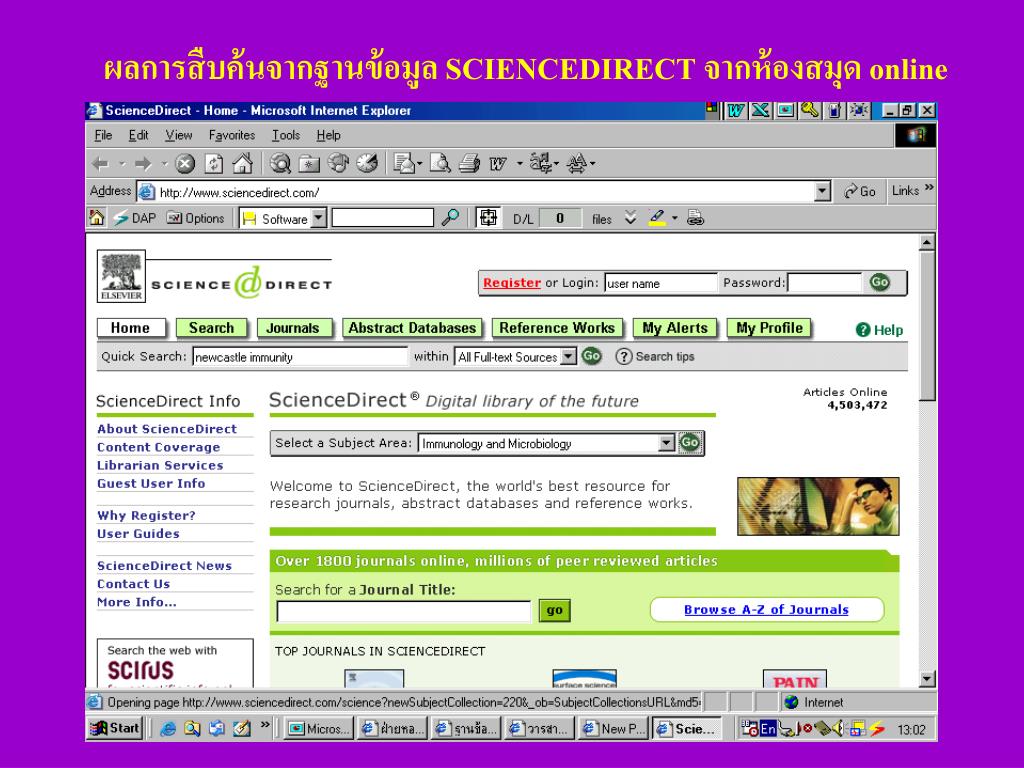This screenshot has width=1024, height=768.
Task: Click the Word icon in Office shortcut bar
Action: 736,110
